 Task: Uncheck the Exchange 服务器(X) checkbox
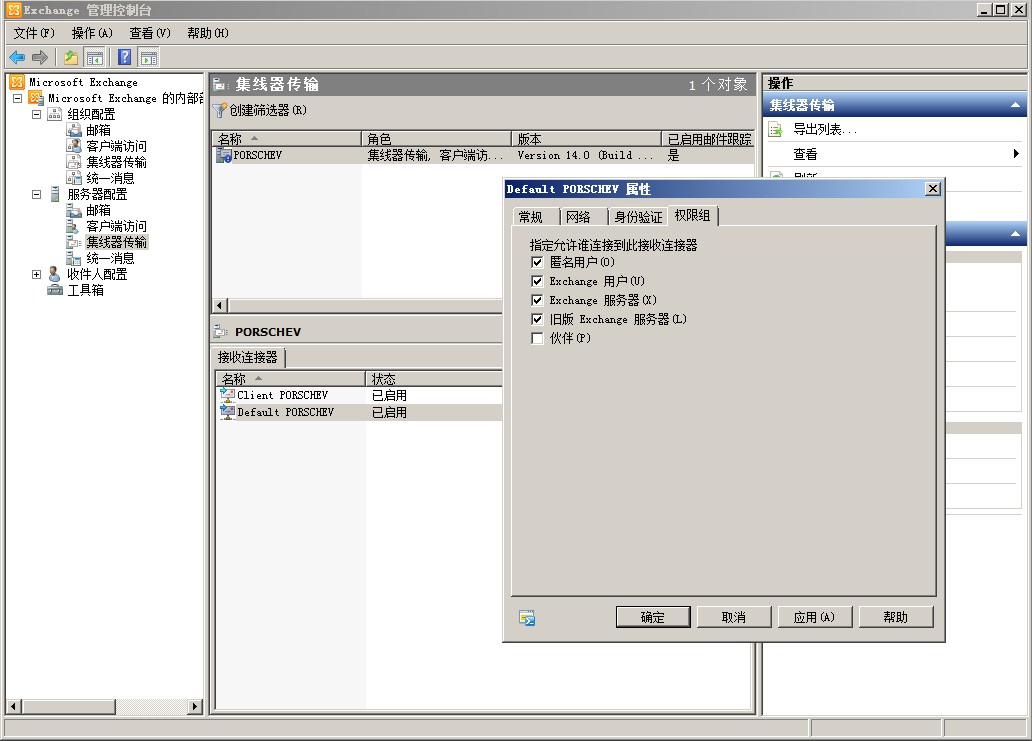pyautogui.click(x=537, y=300)
